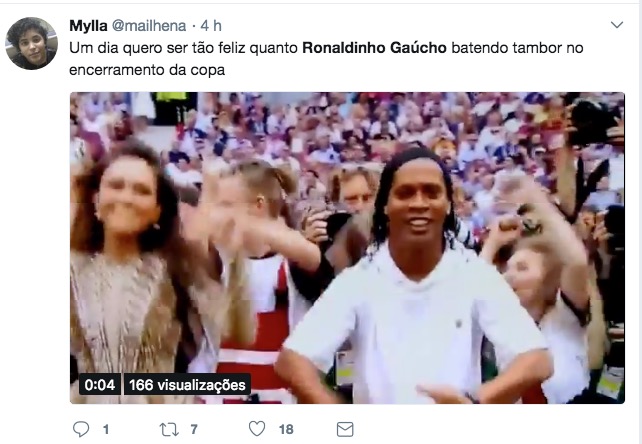Image resolution: width=642 pixels, height=444 pixels.
Task: Click the like count number 18
Action: [286, 429]
